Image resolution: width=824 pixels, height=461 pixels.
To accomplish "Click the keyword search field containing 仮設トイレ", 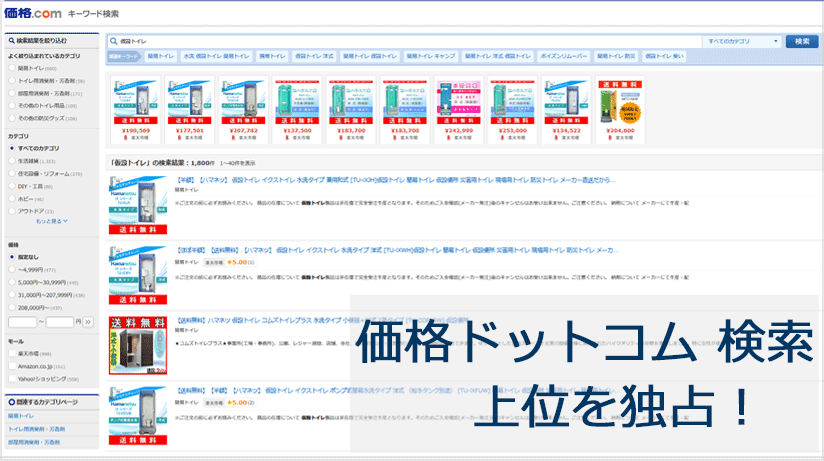I will tap(405, 41).
